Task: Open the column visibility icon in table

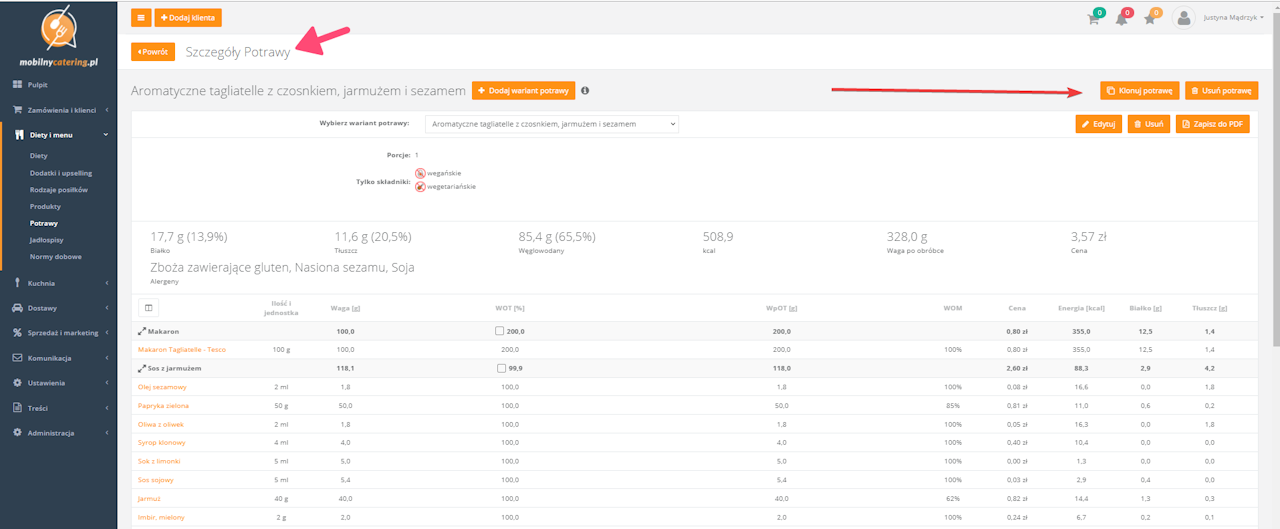Action: (x=148, y=309)
